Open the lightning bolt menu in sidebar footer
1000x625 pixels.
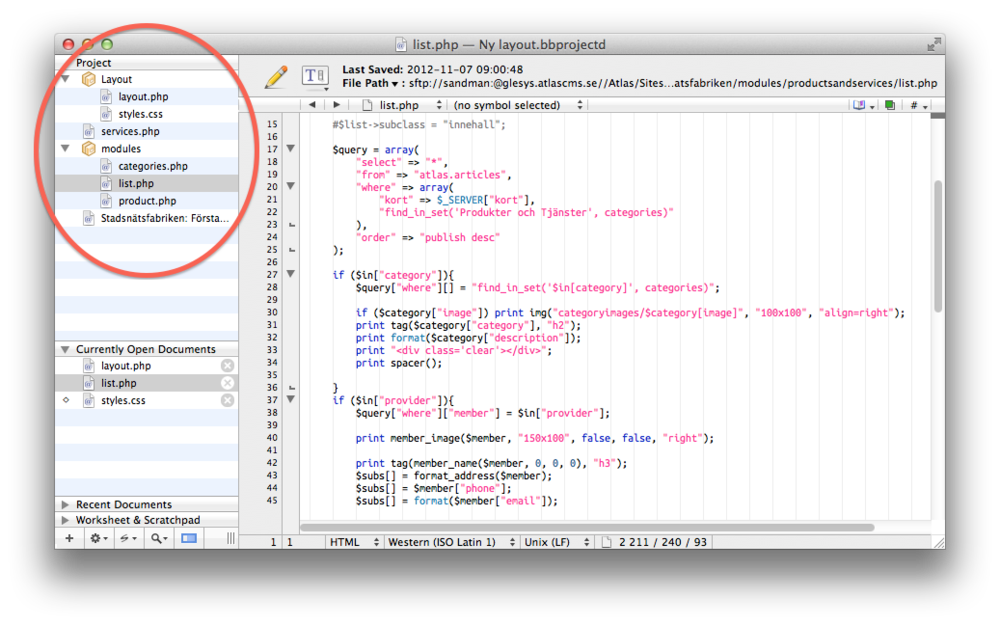[128, 538]
